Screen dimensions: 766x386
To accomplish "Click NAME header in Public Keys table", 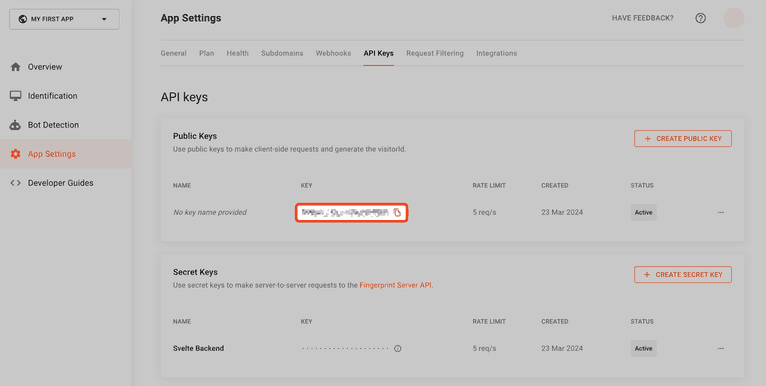I will pyautogui.click(x=182, y=186).
